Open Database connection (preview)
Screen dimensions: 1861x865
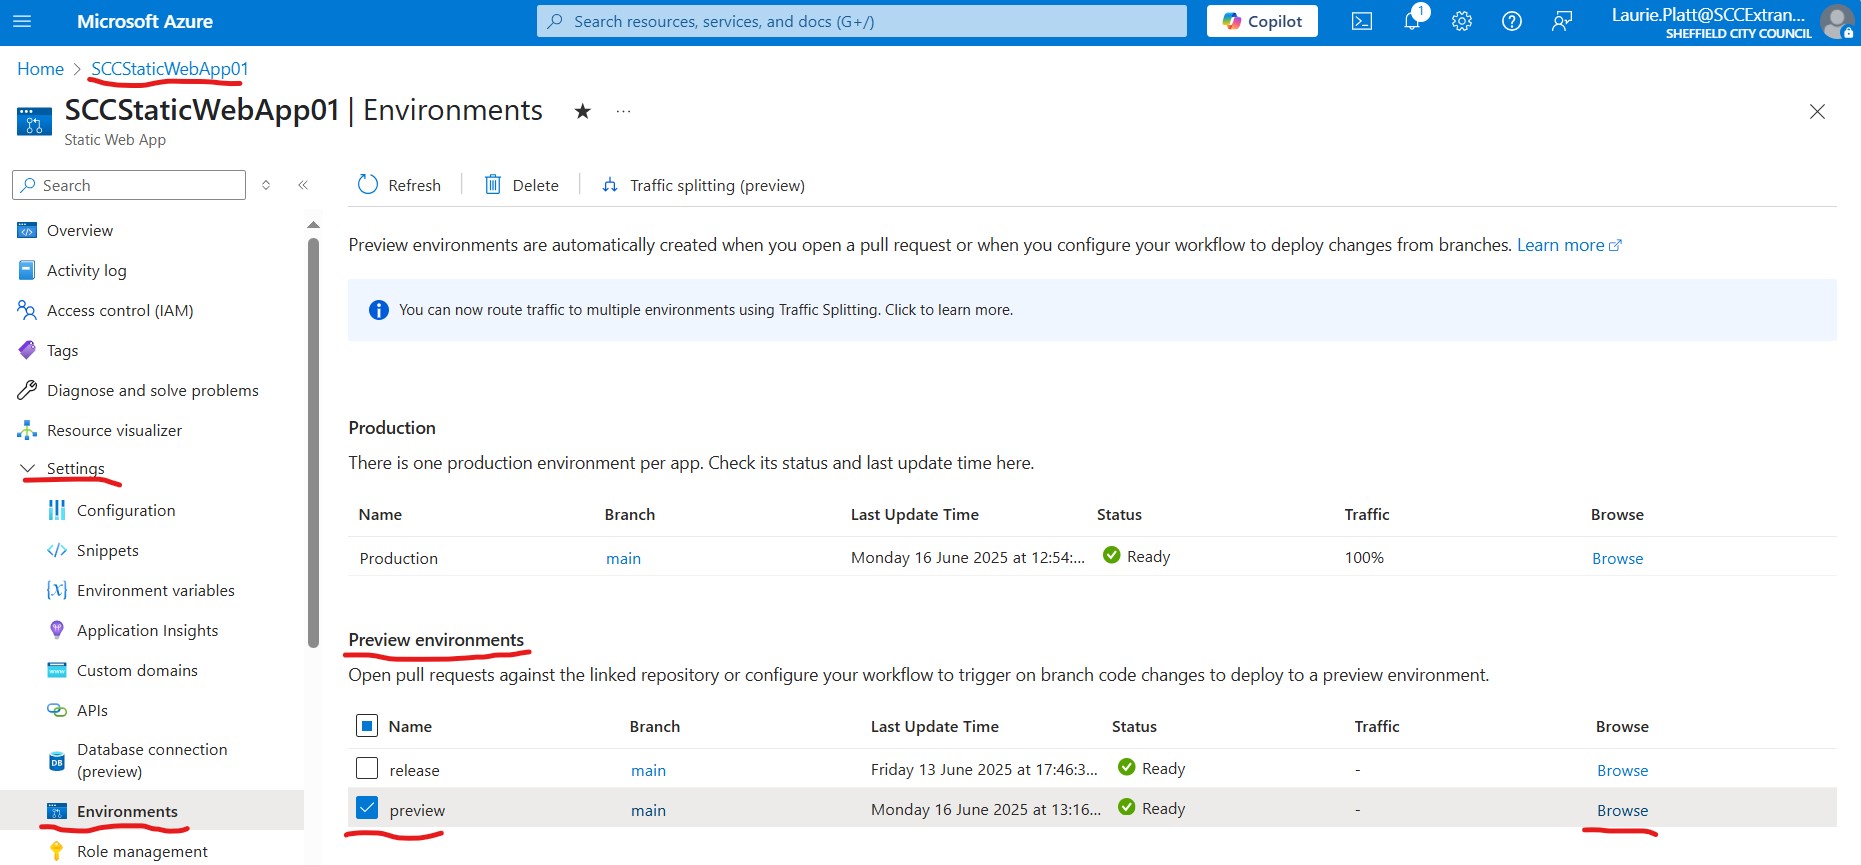coord(152,760)
